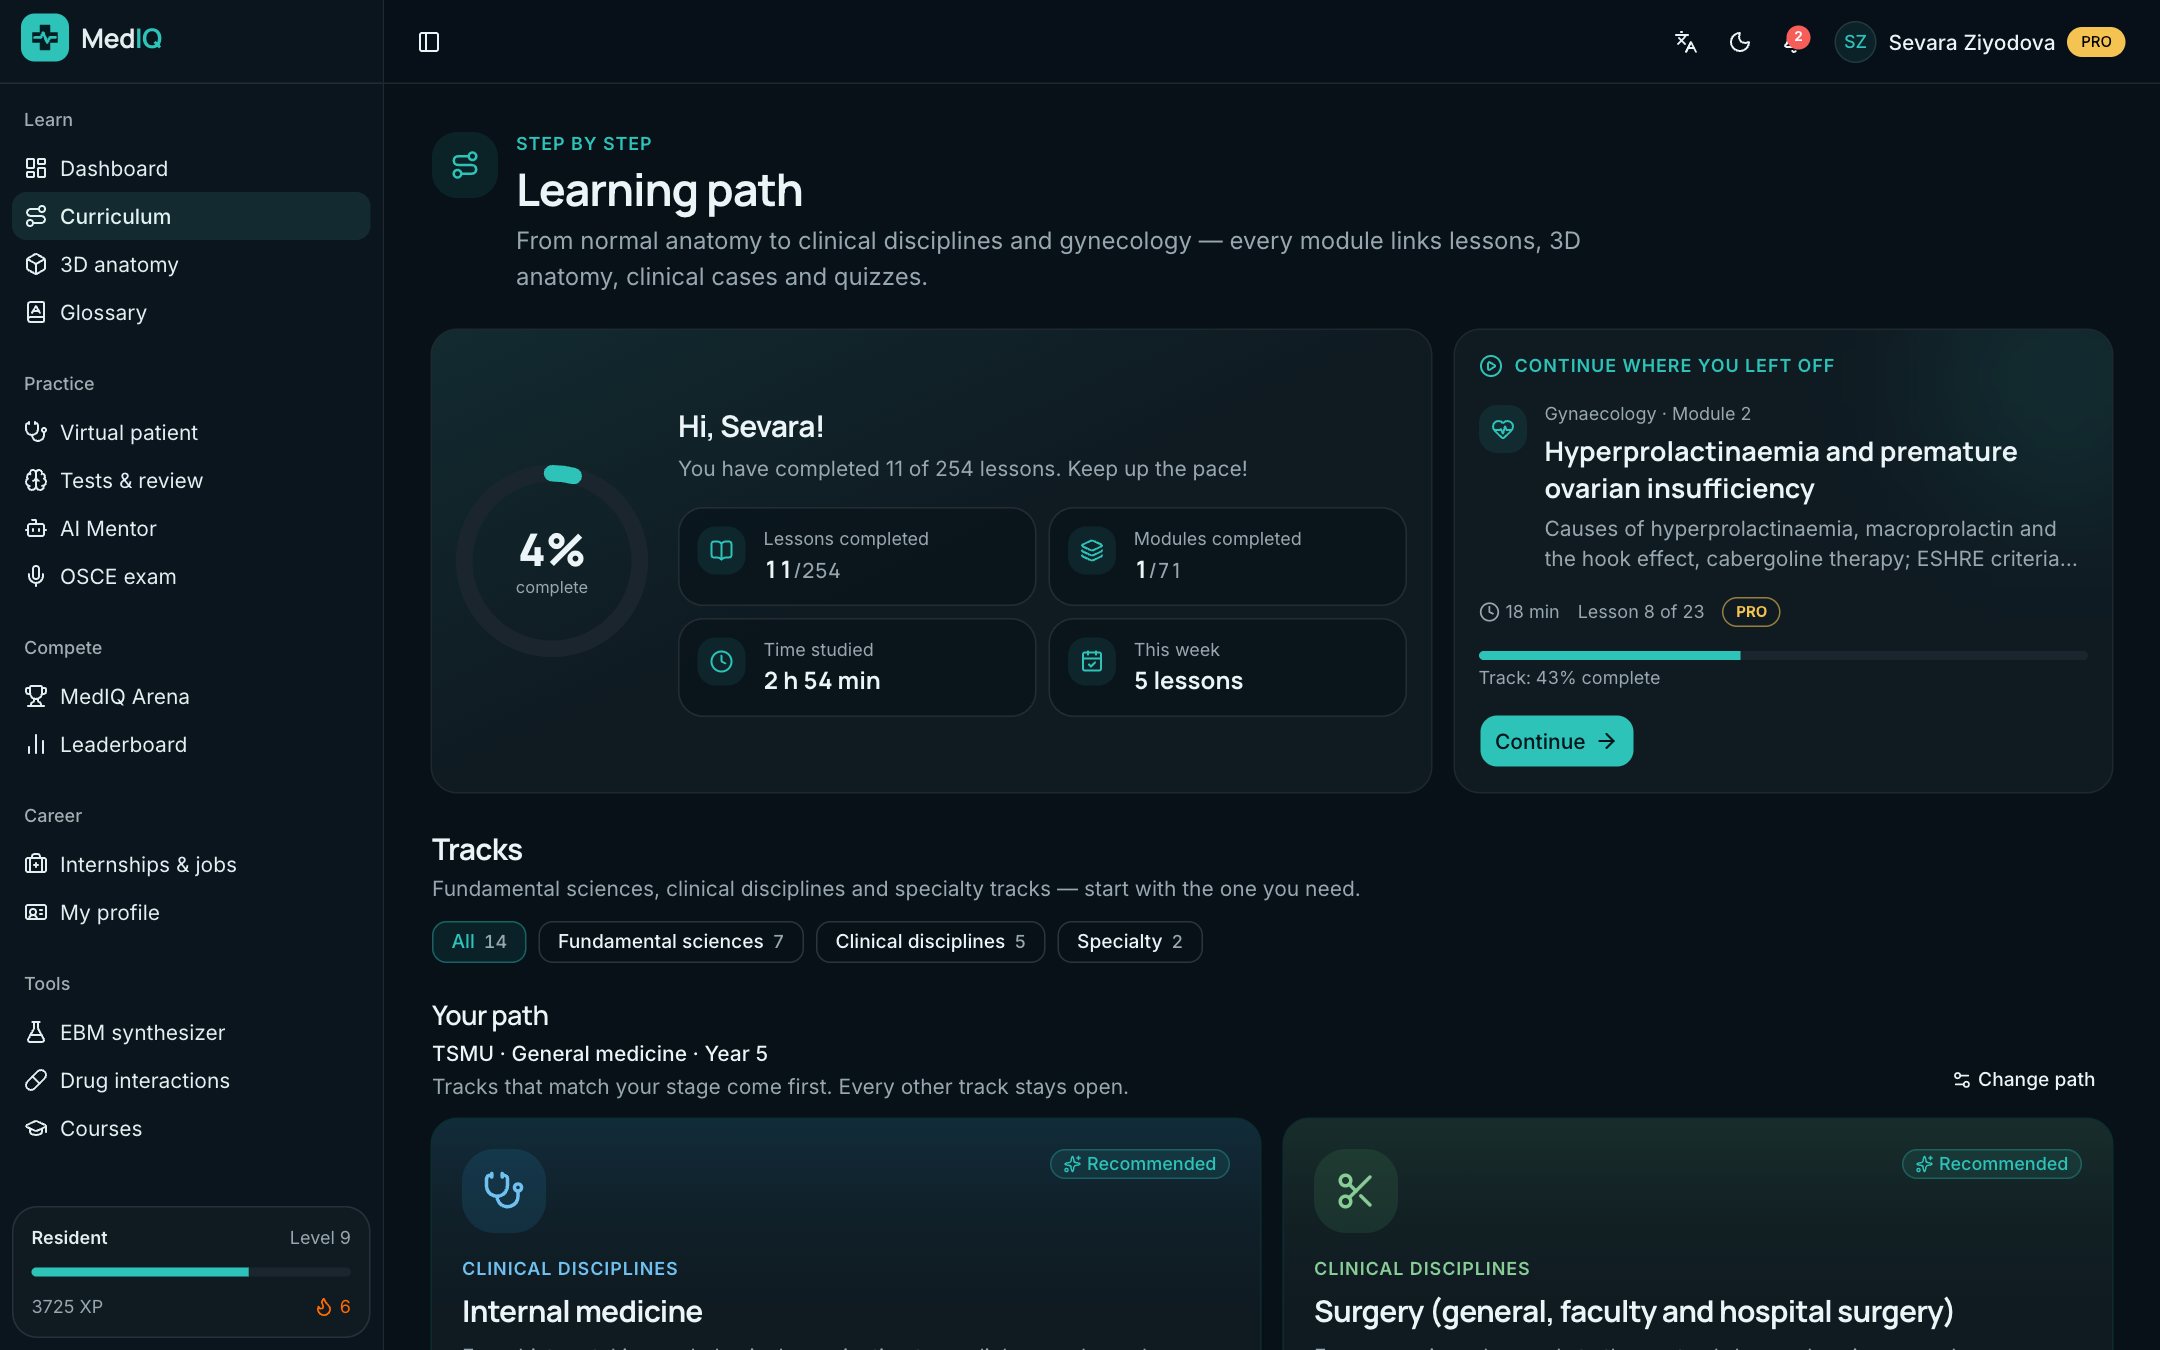Filter tracks by Fundamental sciences
Screen dimensions: 2160x1350
tap(671, 942)
